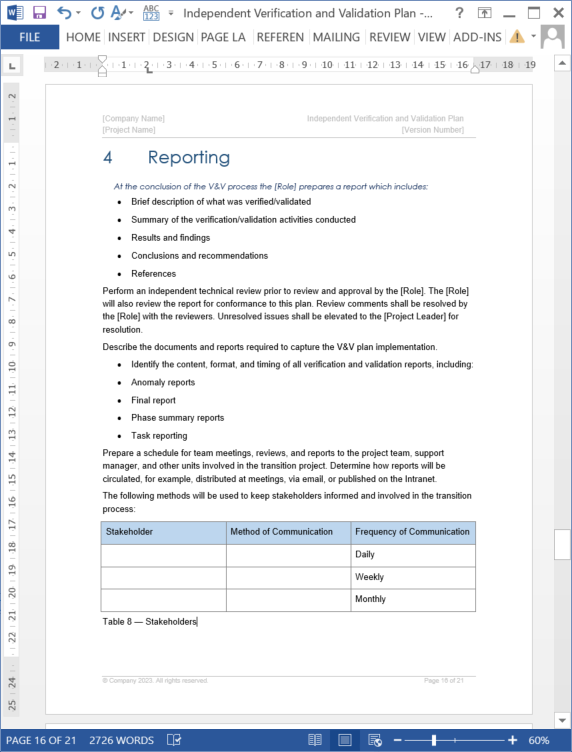Click the yellow warning triangle icon

click(517, 36)
